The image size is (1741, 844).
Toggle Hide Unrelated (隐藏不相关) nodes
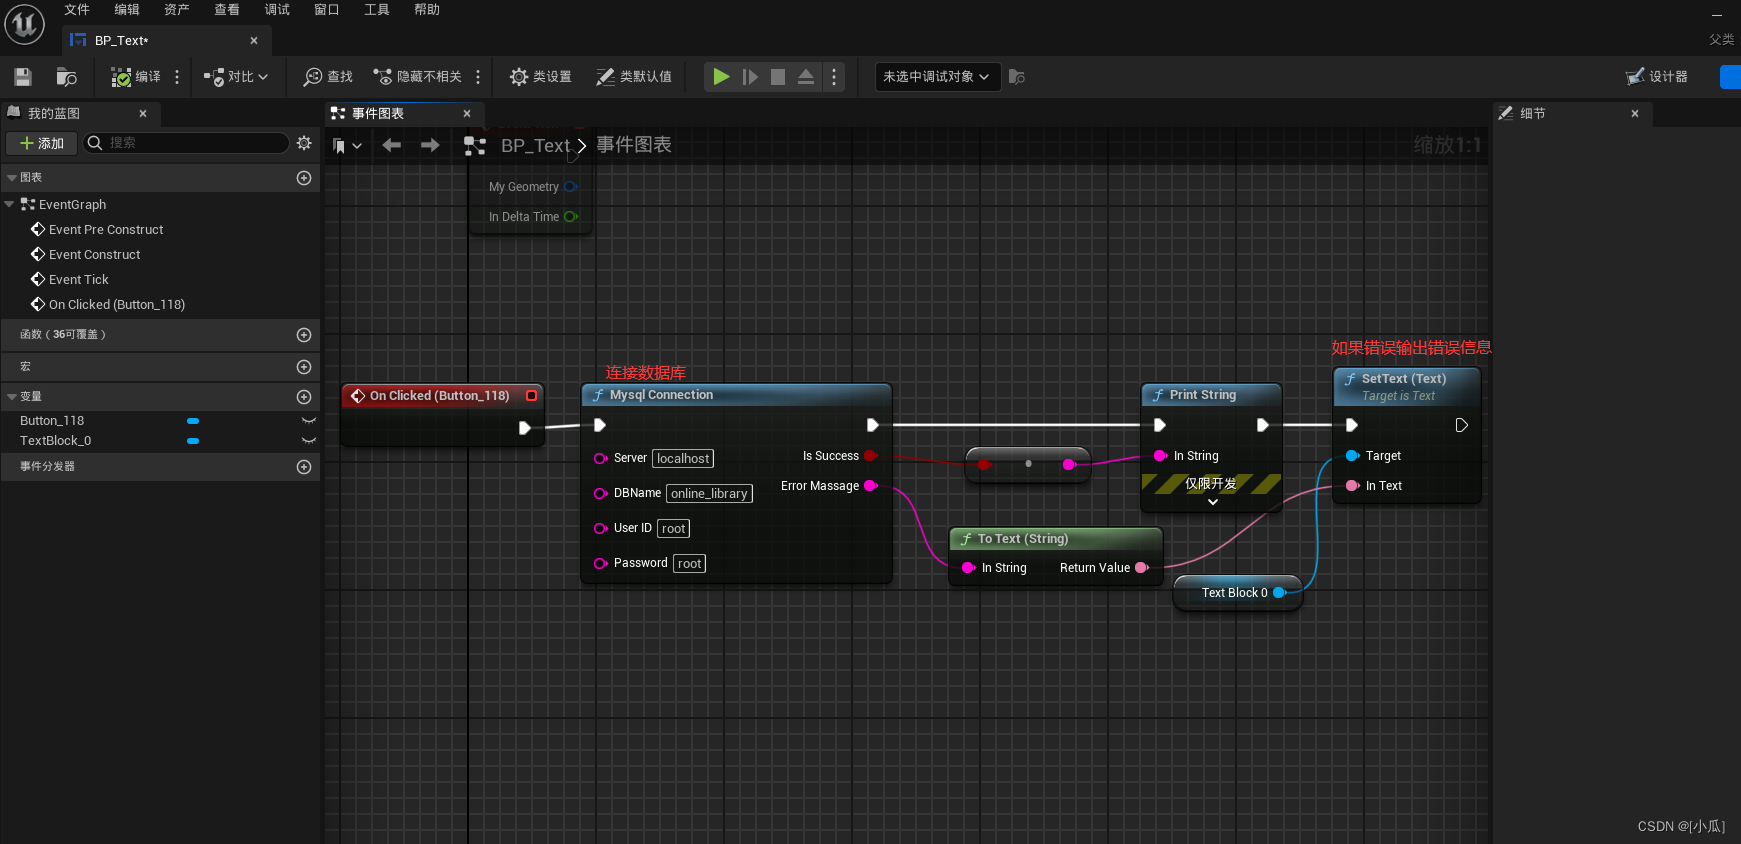[417, 77]
